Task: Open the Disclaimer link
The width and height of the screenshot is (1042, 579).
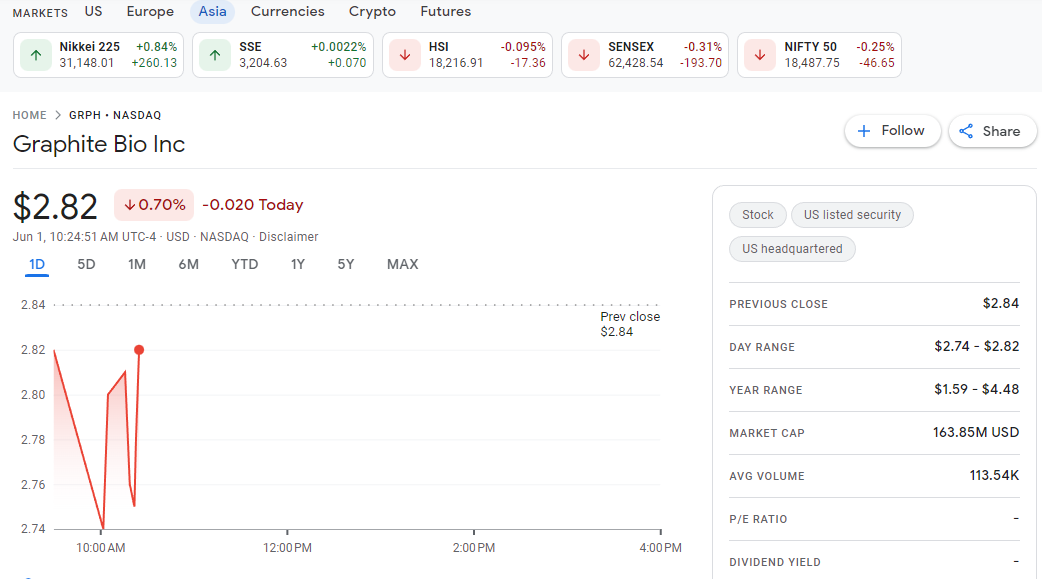Action: [288, 237]
